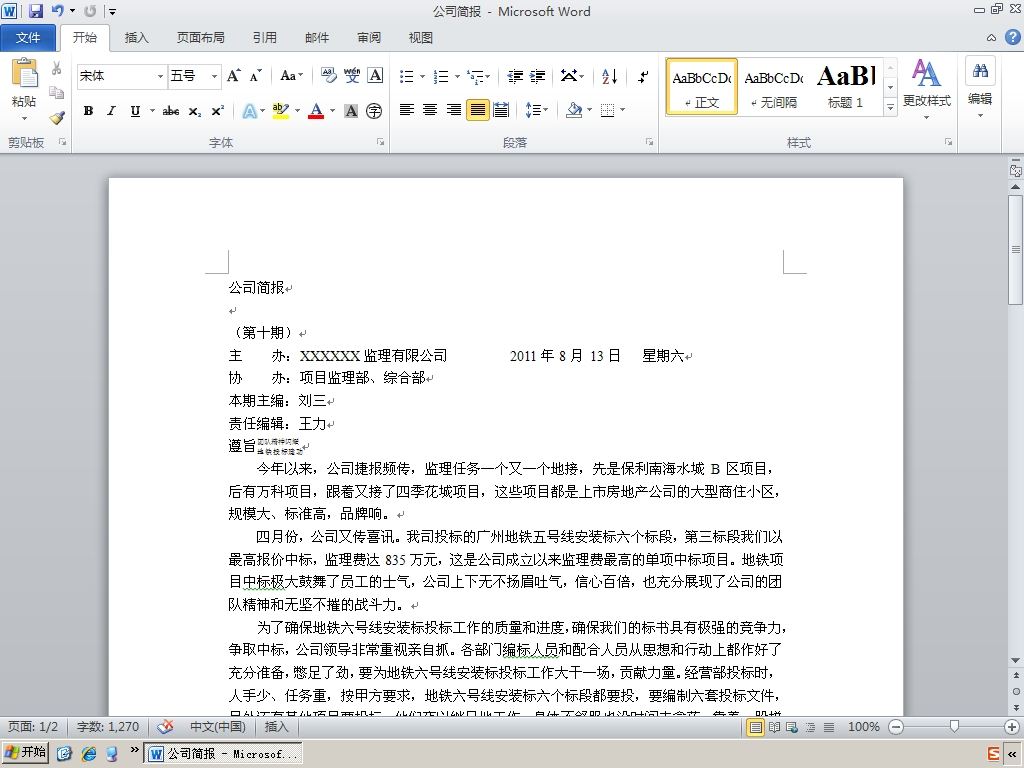The image size is (1024, 768).
Task: Increase paragraph indent
Action: pyautogui.click(x=537, y=76)
